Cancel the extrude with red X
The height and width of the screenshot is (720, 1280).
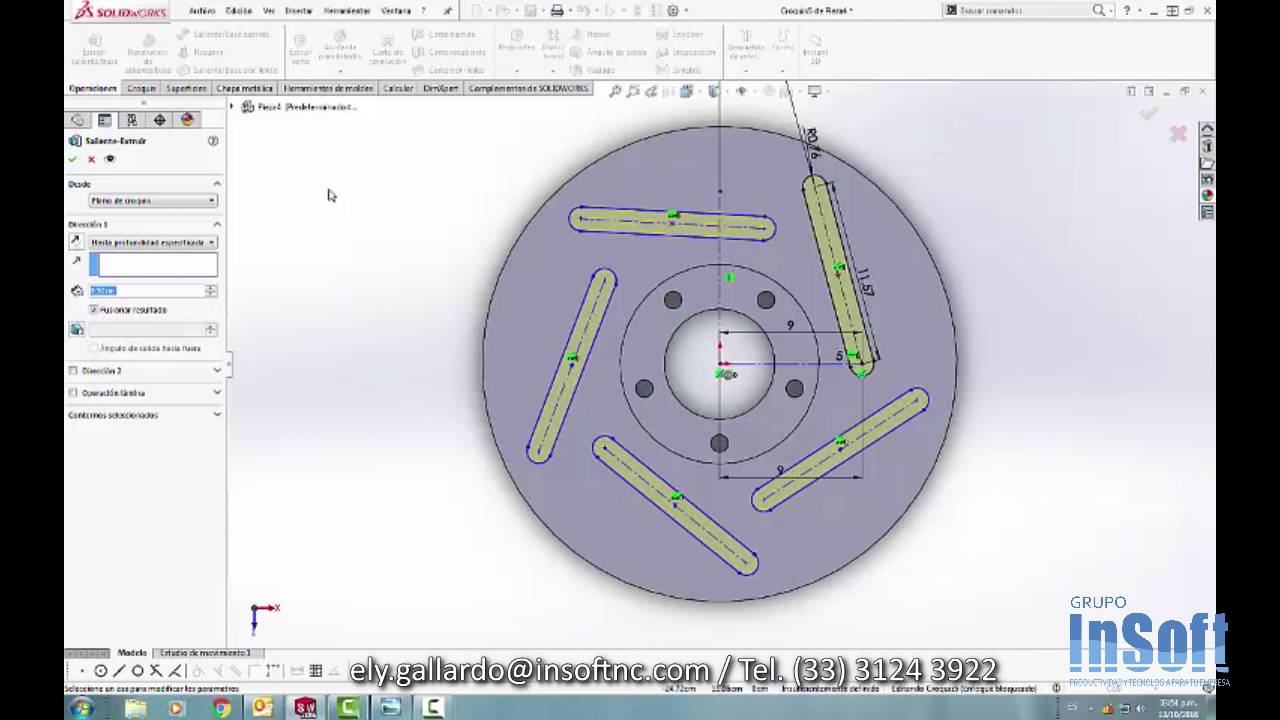coord(91,159)
